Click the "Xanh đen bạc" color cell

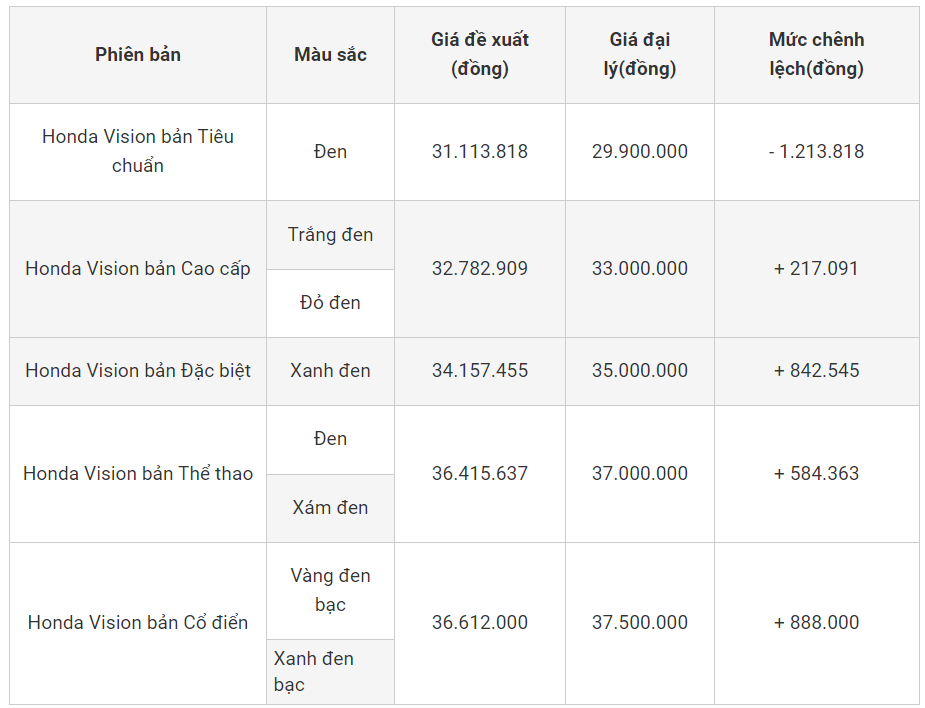point(314,672)
